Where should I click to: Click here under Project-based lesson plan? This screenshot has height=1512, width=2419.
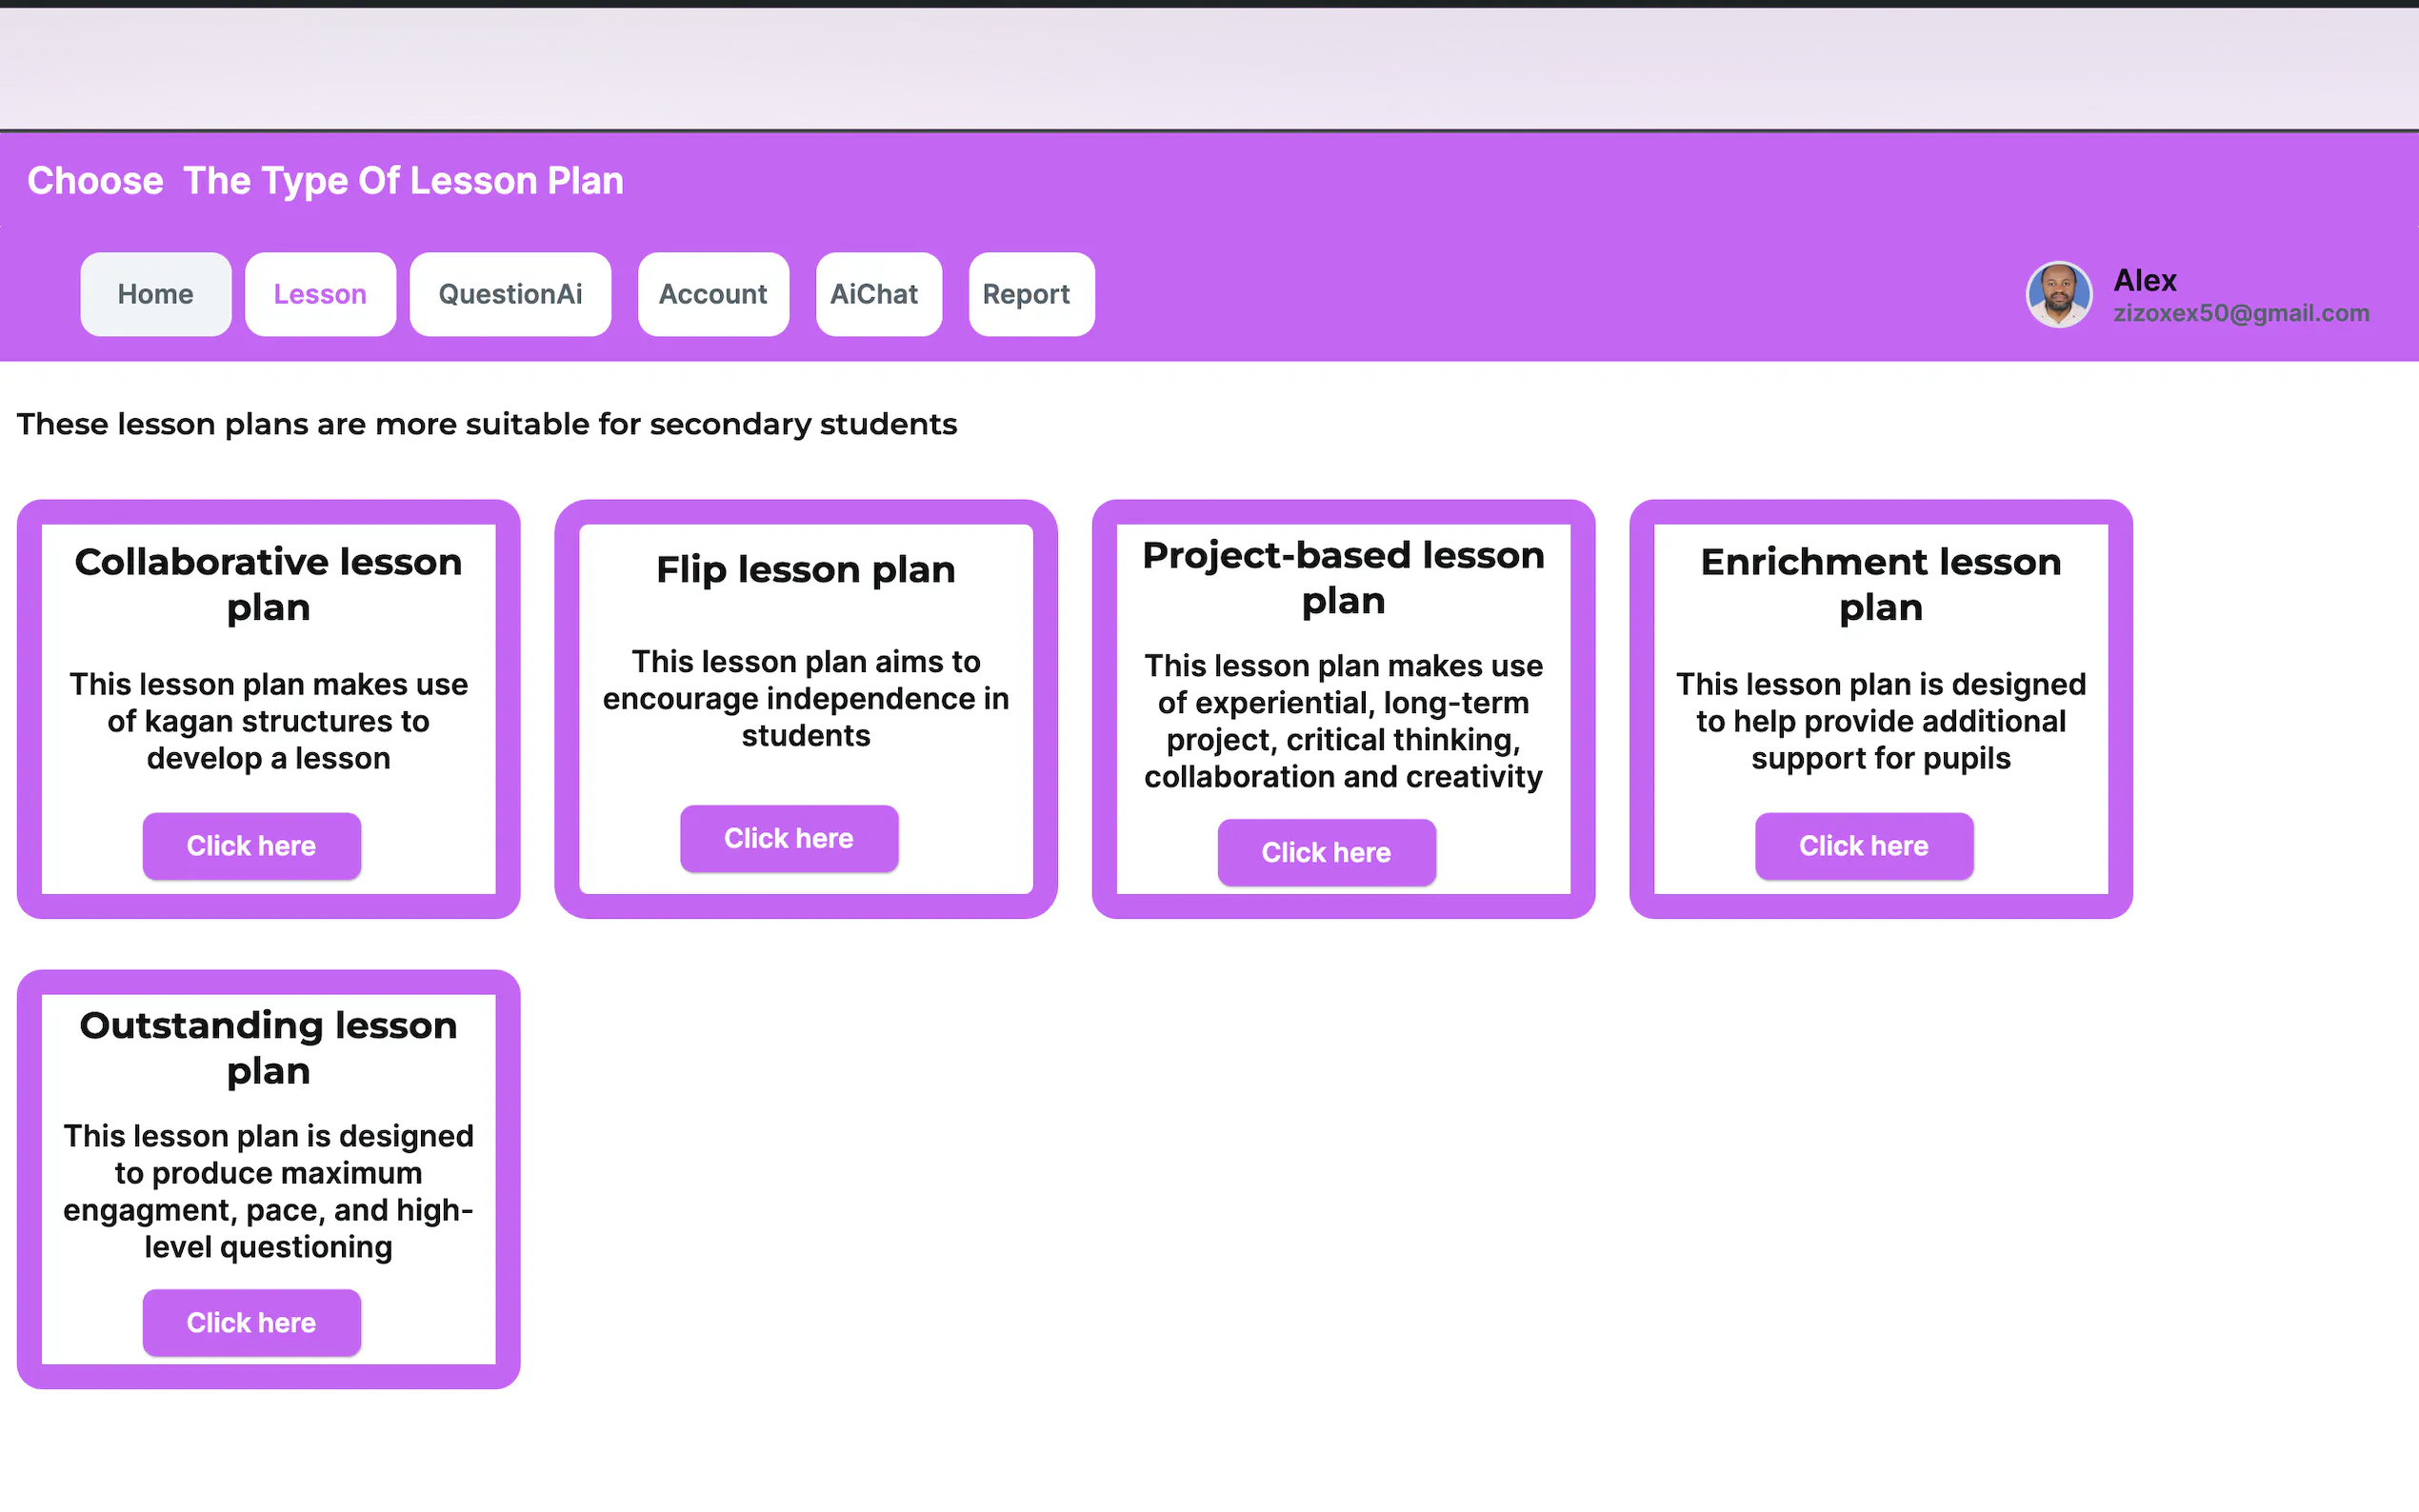(x=1326, y=852)
